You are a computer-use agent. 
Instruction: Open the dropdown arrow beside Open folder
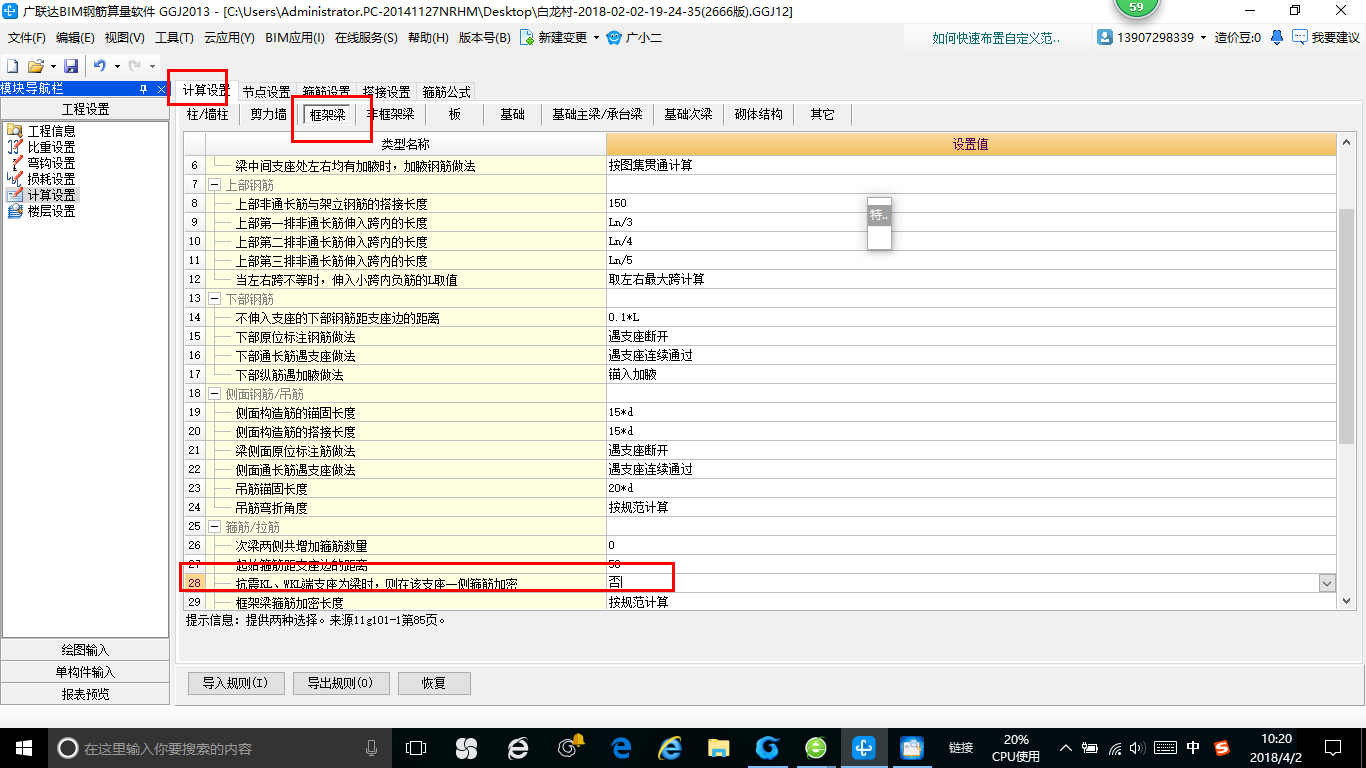click(52, 65)
